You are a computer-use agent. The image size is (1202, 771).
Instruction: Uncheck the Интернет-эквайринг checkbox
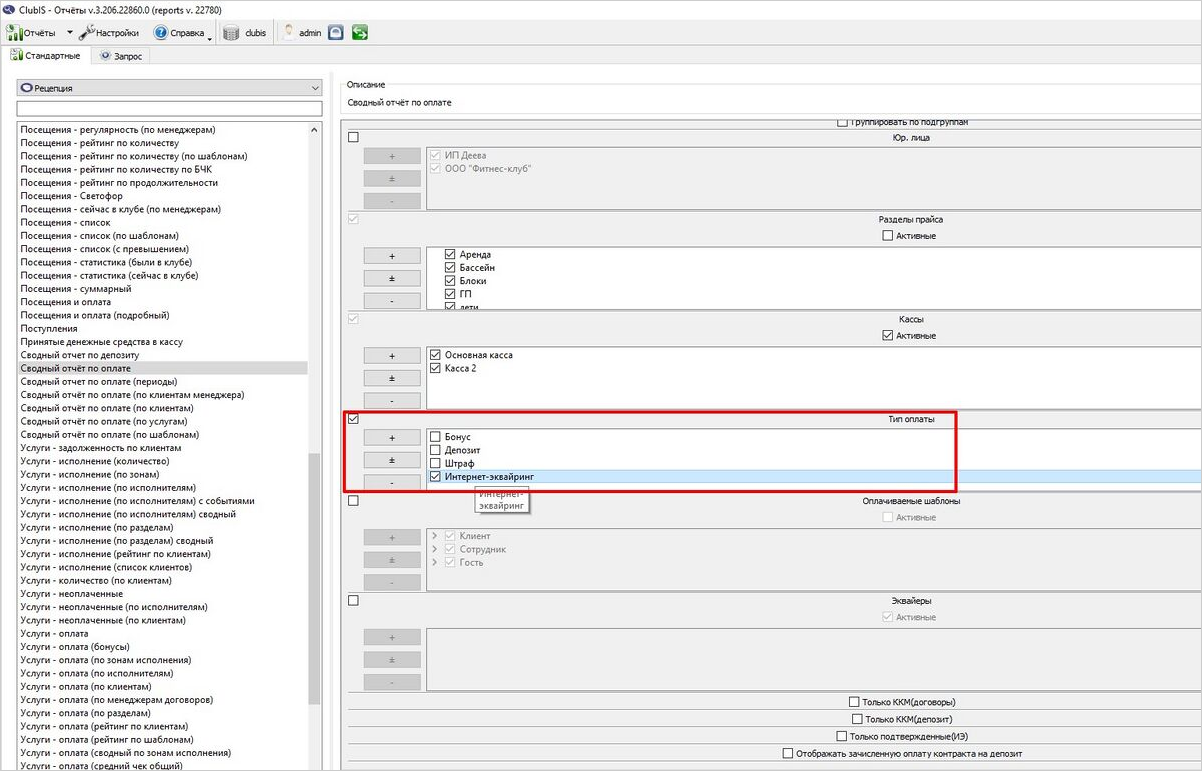pos(435,477)
